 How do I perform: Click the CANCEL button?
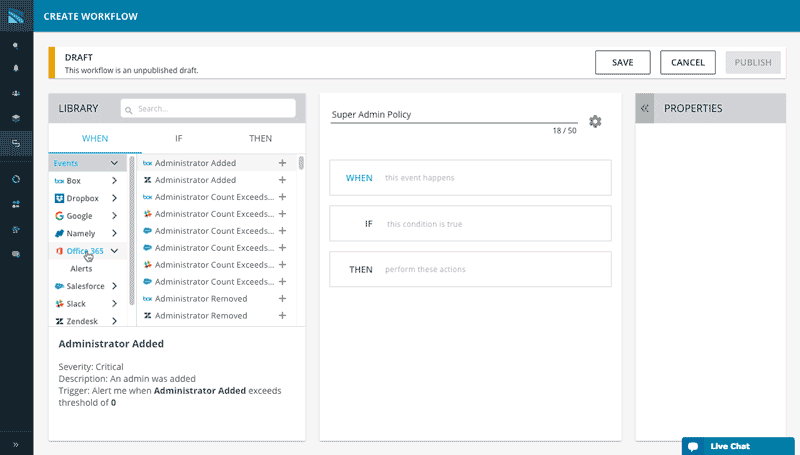[x=688, y=62]
